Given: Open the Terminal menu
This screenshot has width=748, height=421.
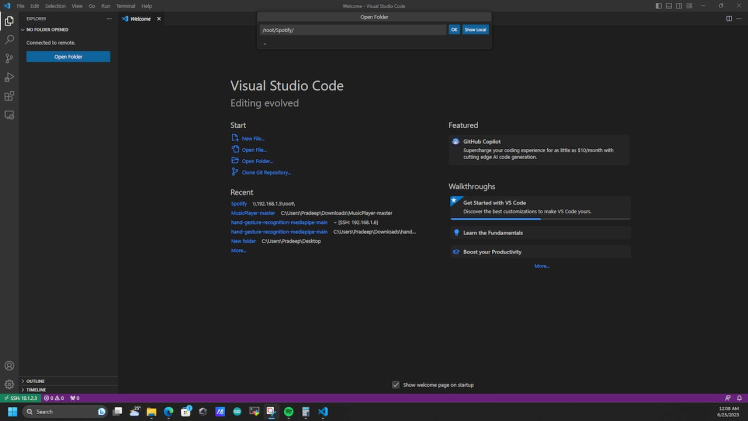Looking at the screenshot, I should 125,6.
